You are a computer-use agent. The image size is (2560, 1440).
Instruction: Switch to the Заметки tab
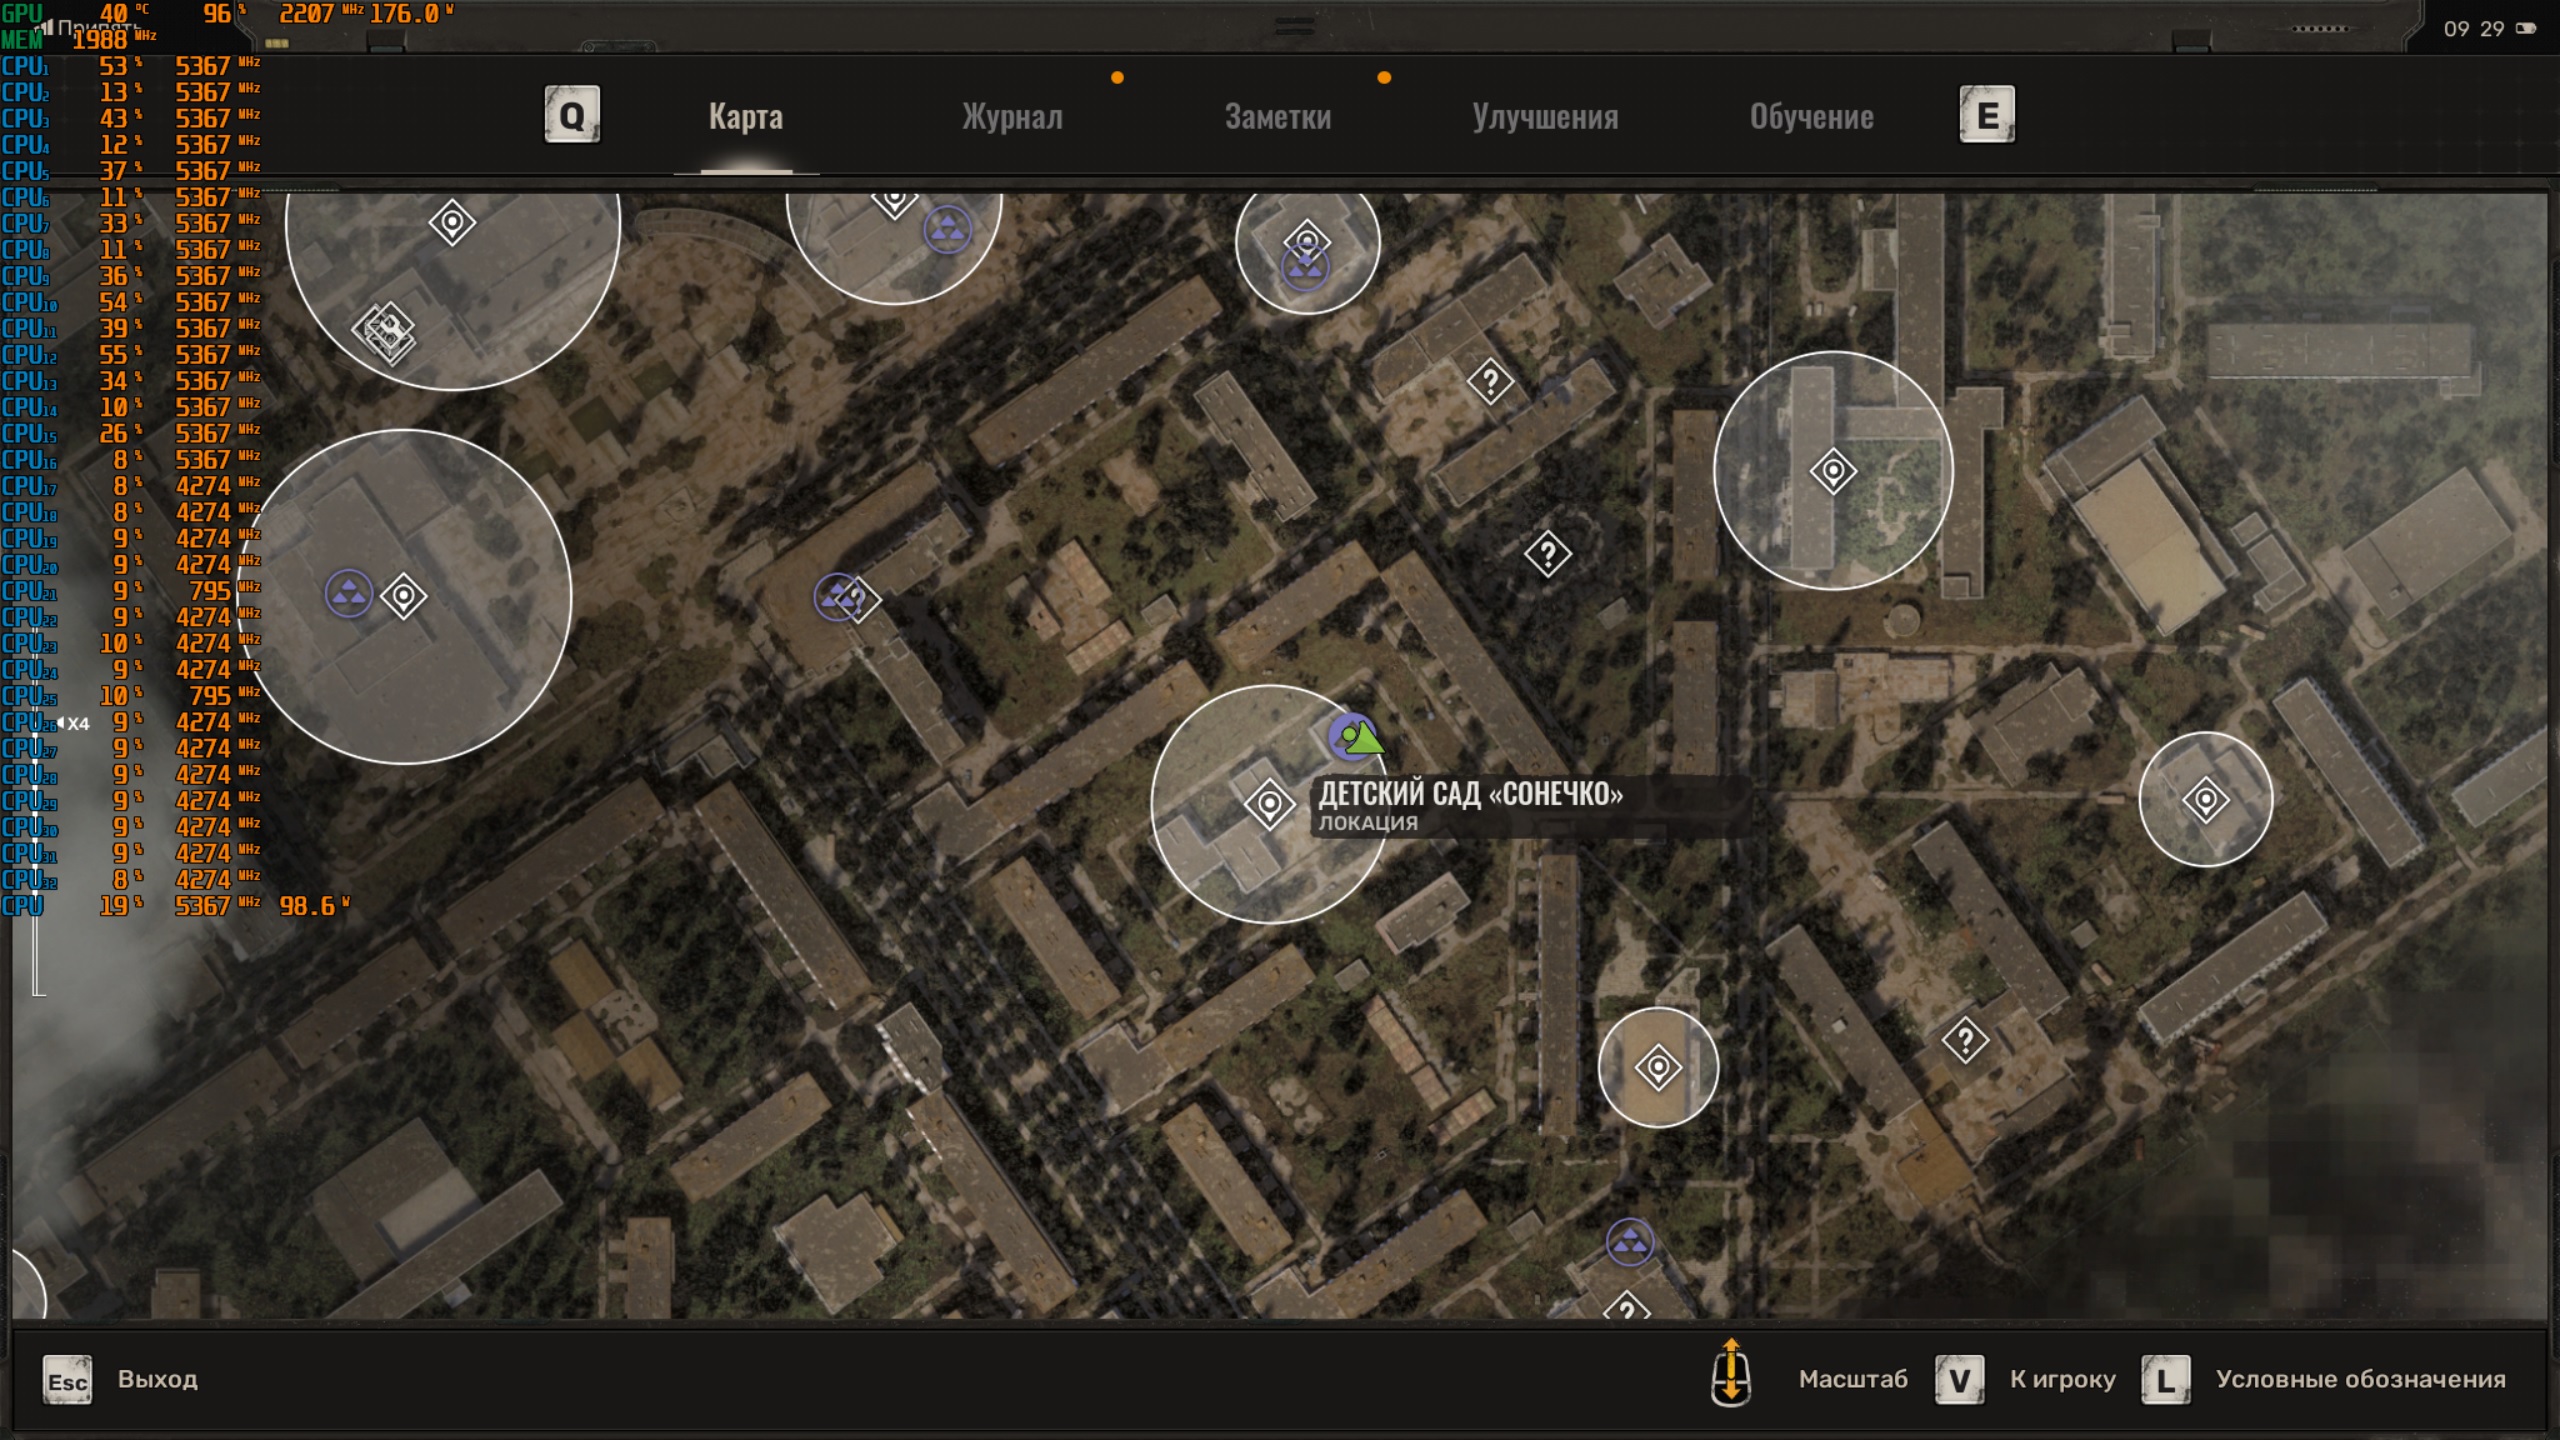[x=1277, y=117]
